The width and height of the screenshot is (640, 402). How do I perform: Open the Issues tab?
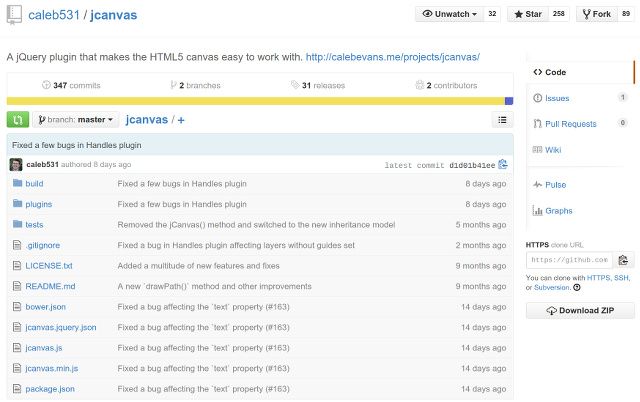(x=557, y=98)
